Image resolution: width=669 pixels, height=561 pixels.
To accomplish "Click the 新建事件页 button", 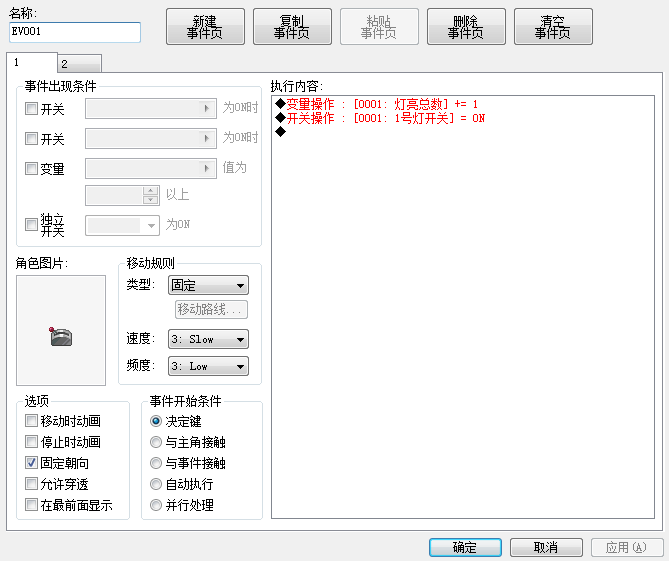I will pos(205,27).
